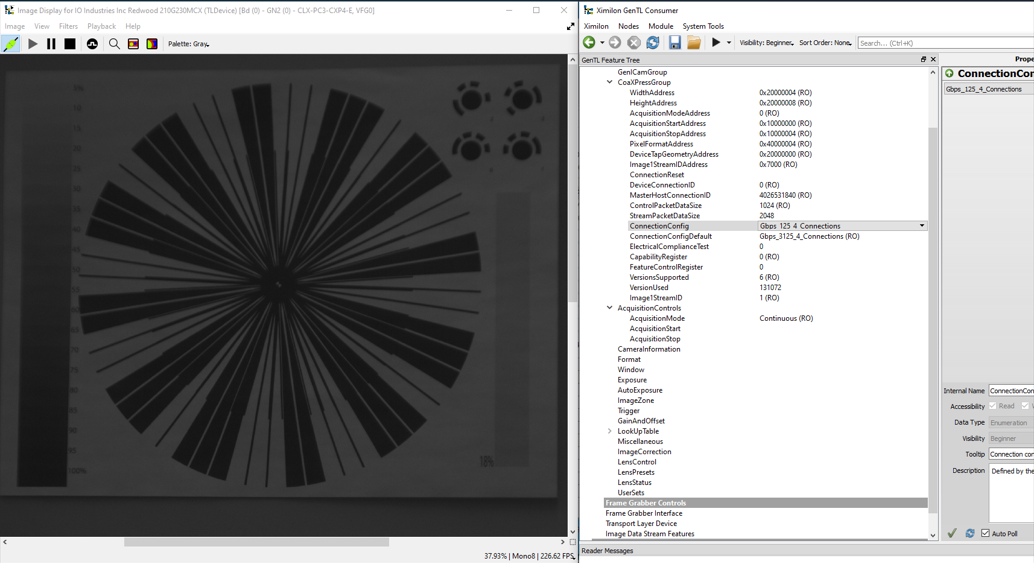Open the Visibility: Beginner dropdown
The width and height of the screenshot is (1034, 563).
point(766,43)
